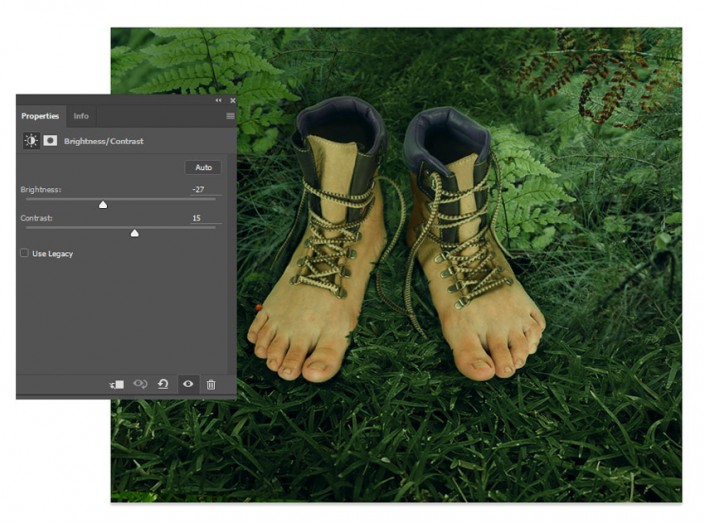The image size is (705, 523).
Task: Reset adjustment to defaults icon
Action: point(163,384)
